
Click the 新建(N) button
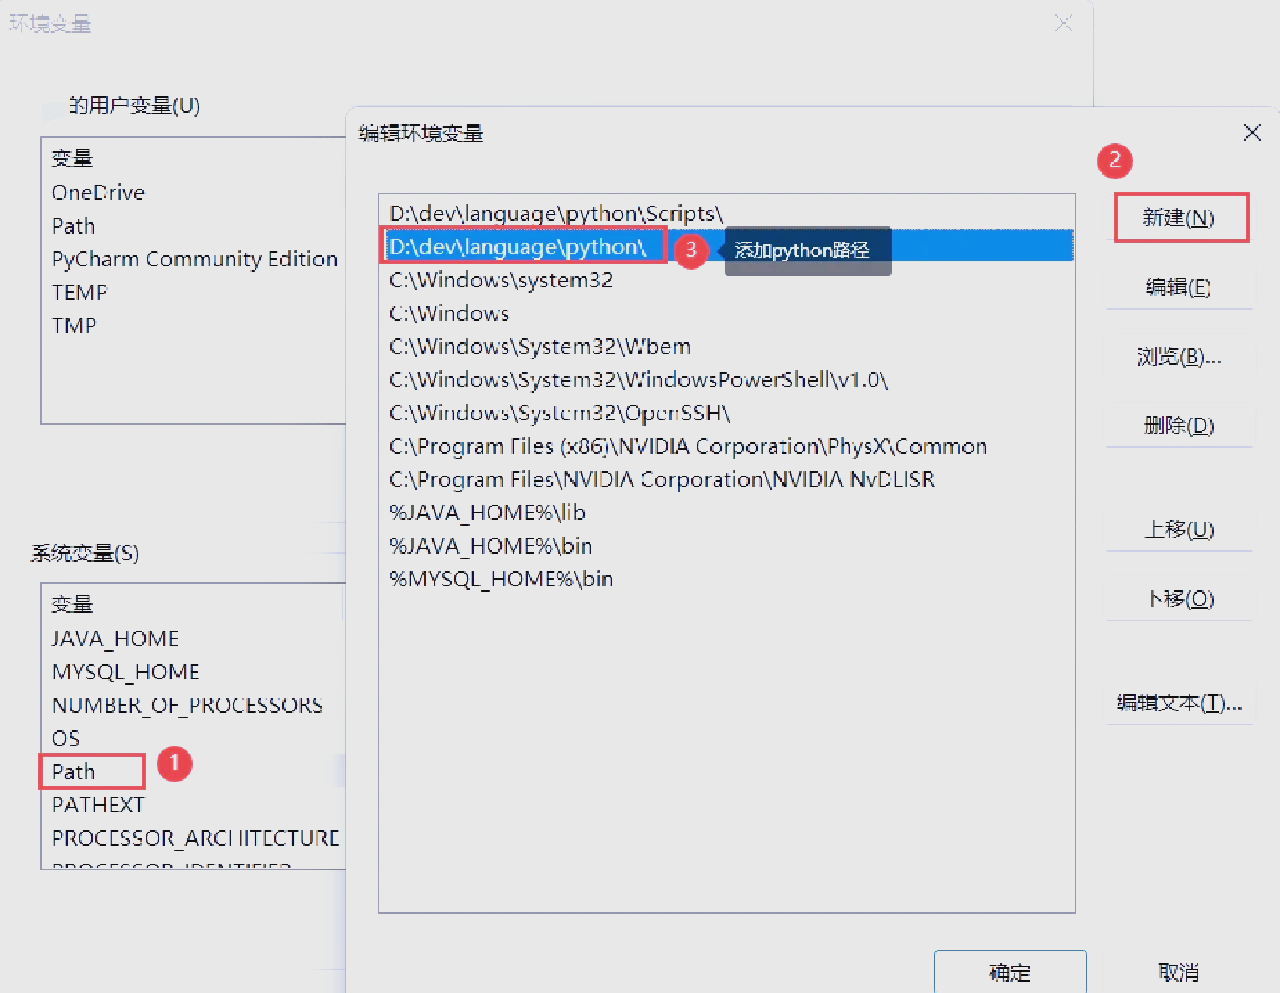pyautogui.click(x=1180, y=218)
